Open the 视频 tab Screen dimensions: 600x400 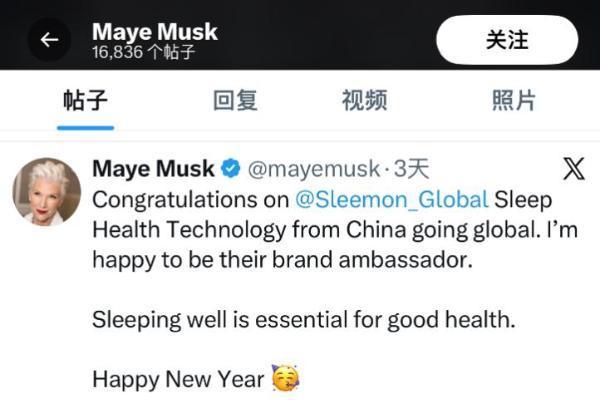[364, 100]
